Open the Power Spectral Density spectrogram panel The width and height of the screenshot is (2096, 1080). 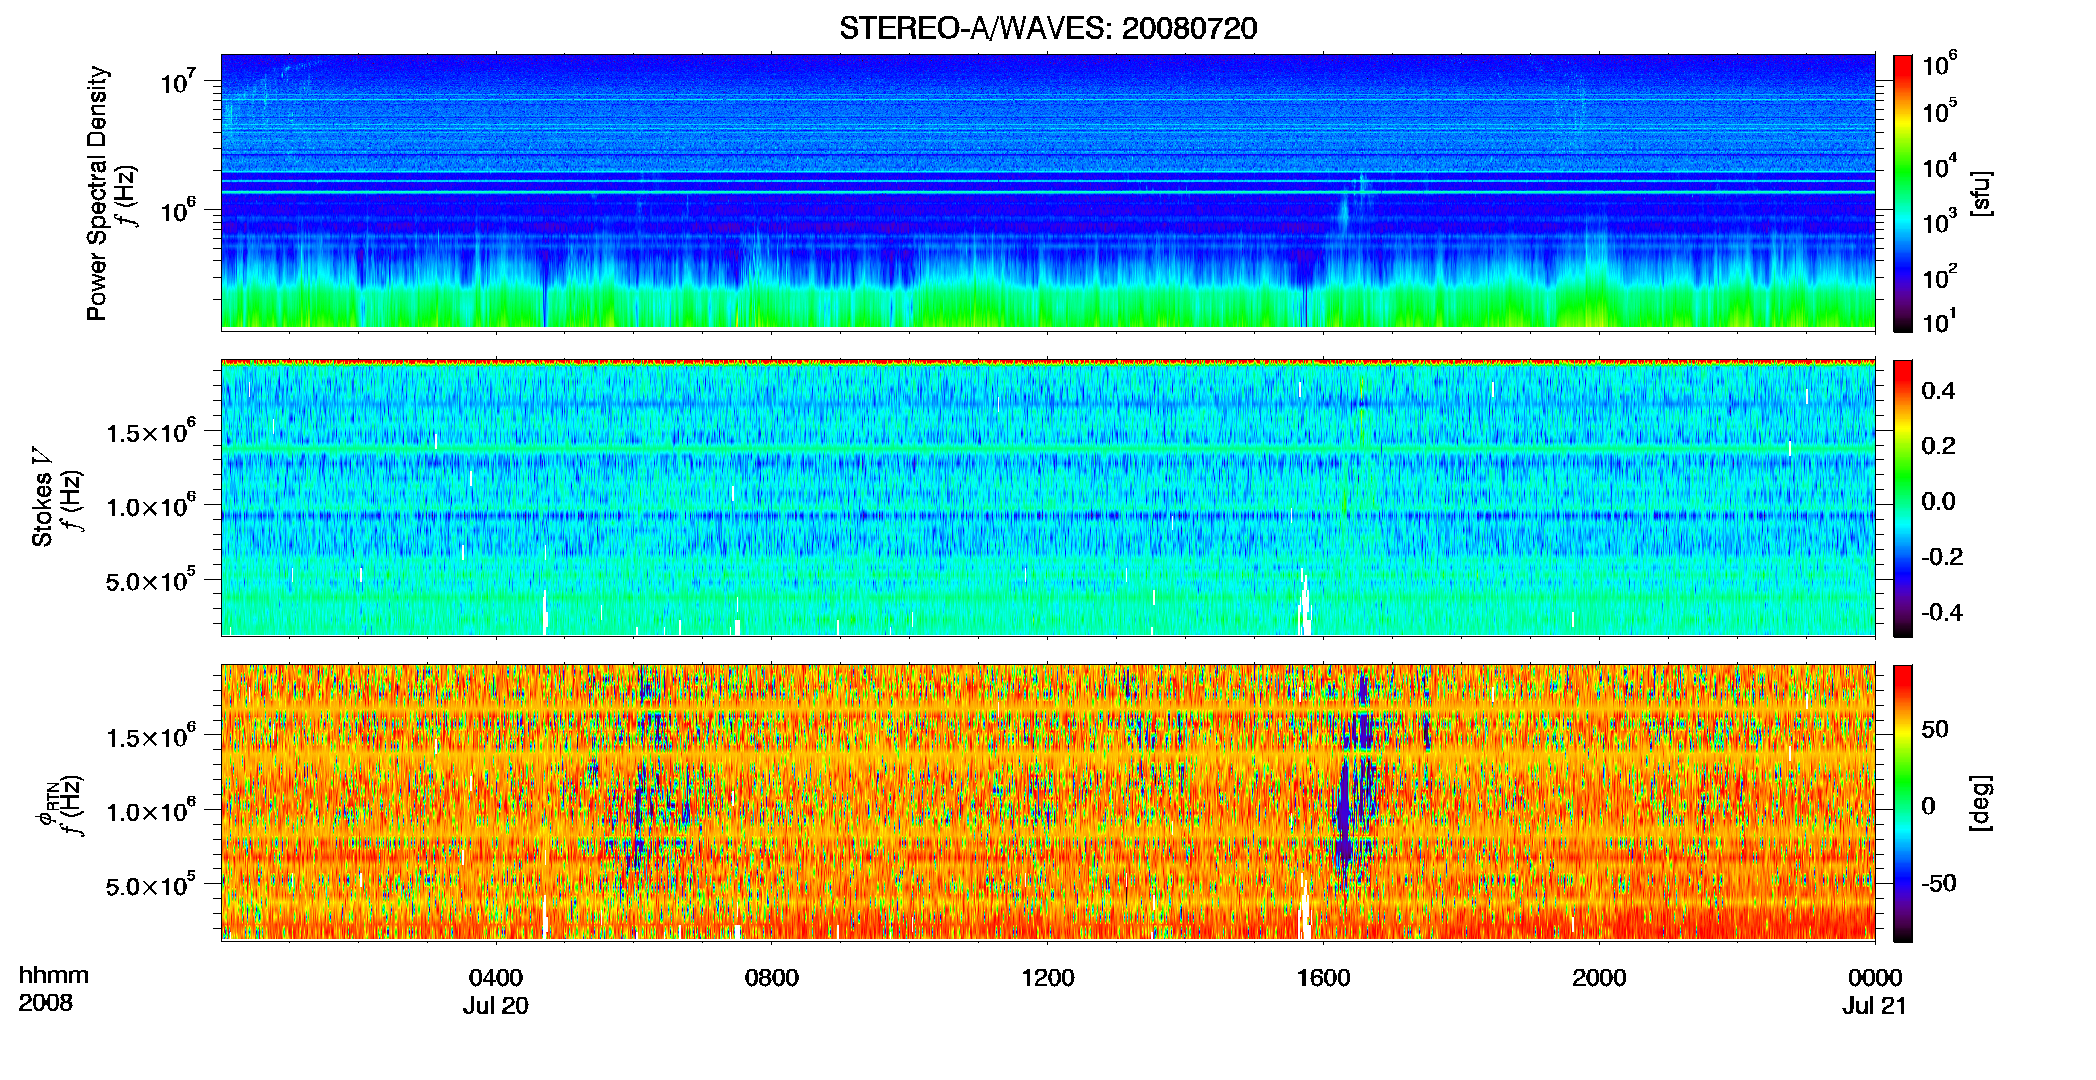[1048, 191]
